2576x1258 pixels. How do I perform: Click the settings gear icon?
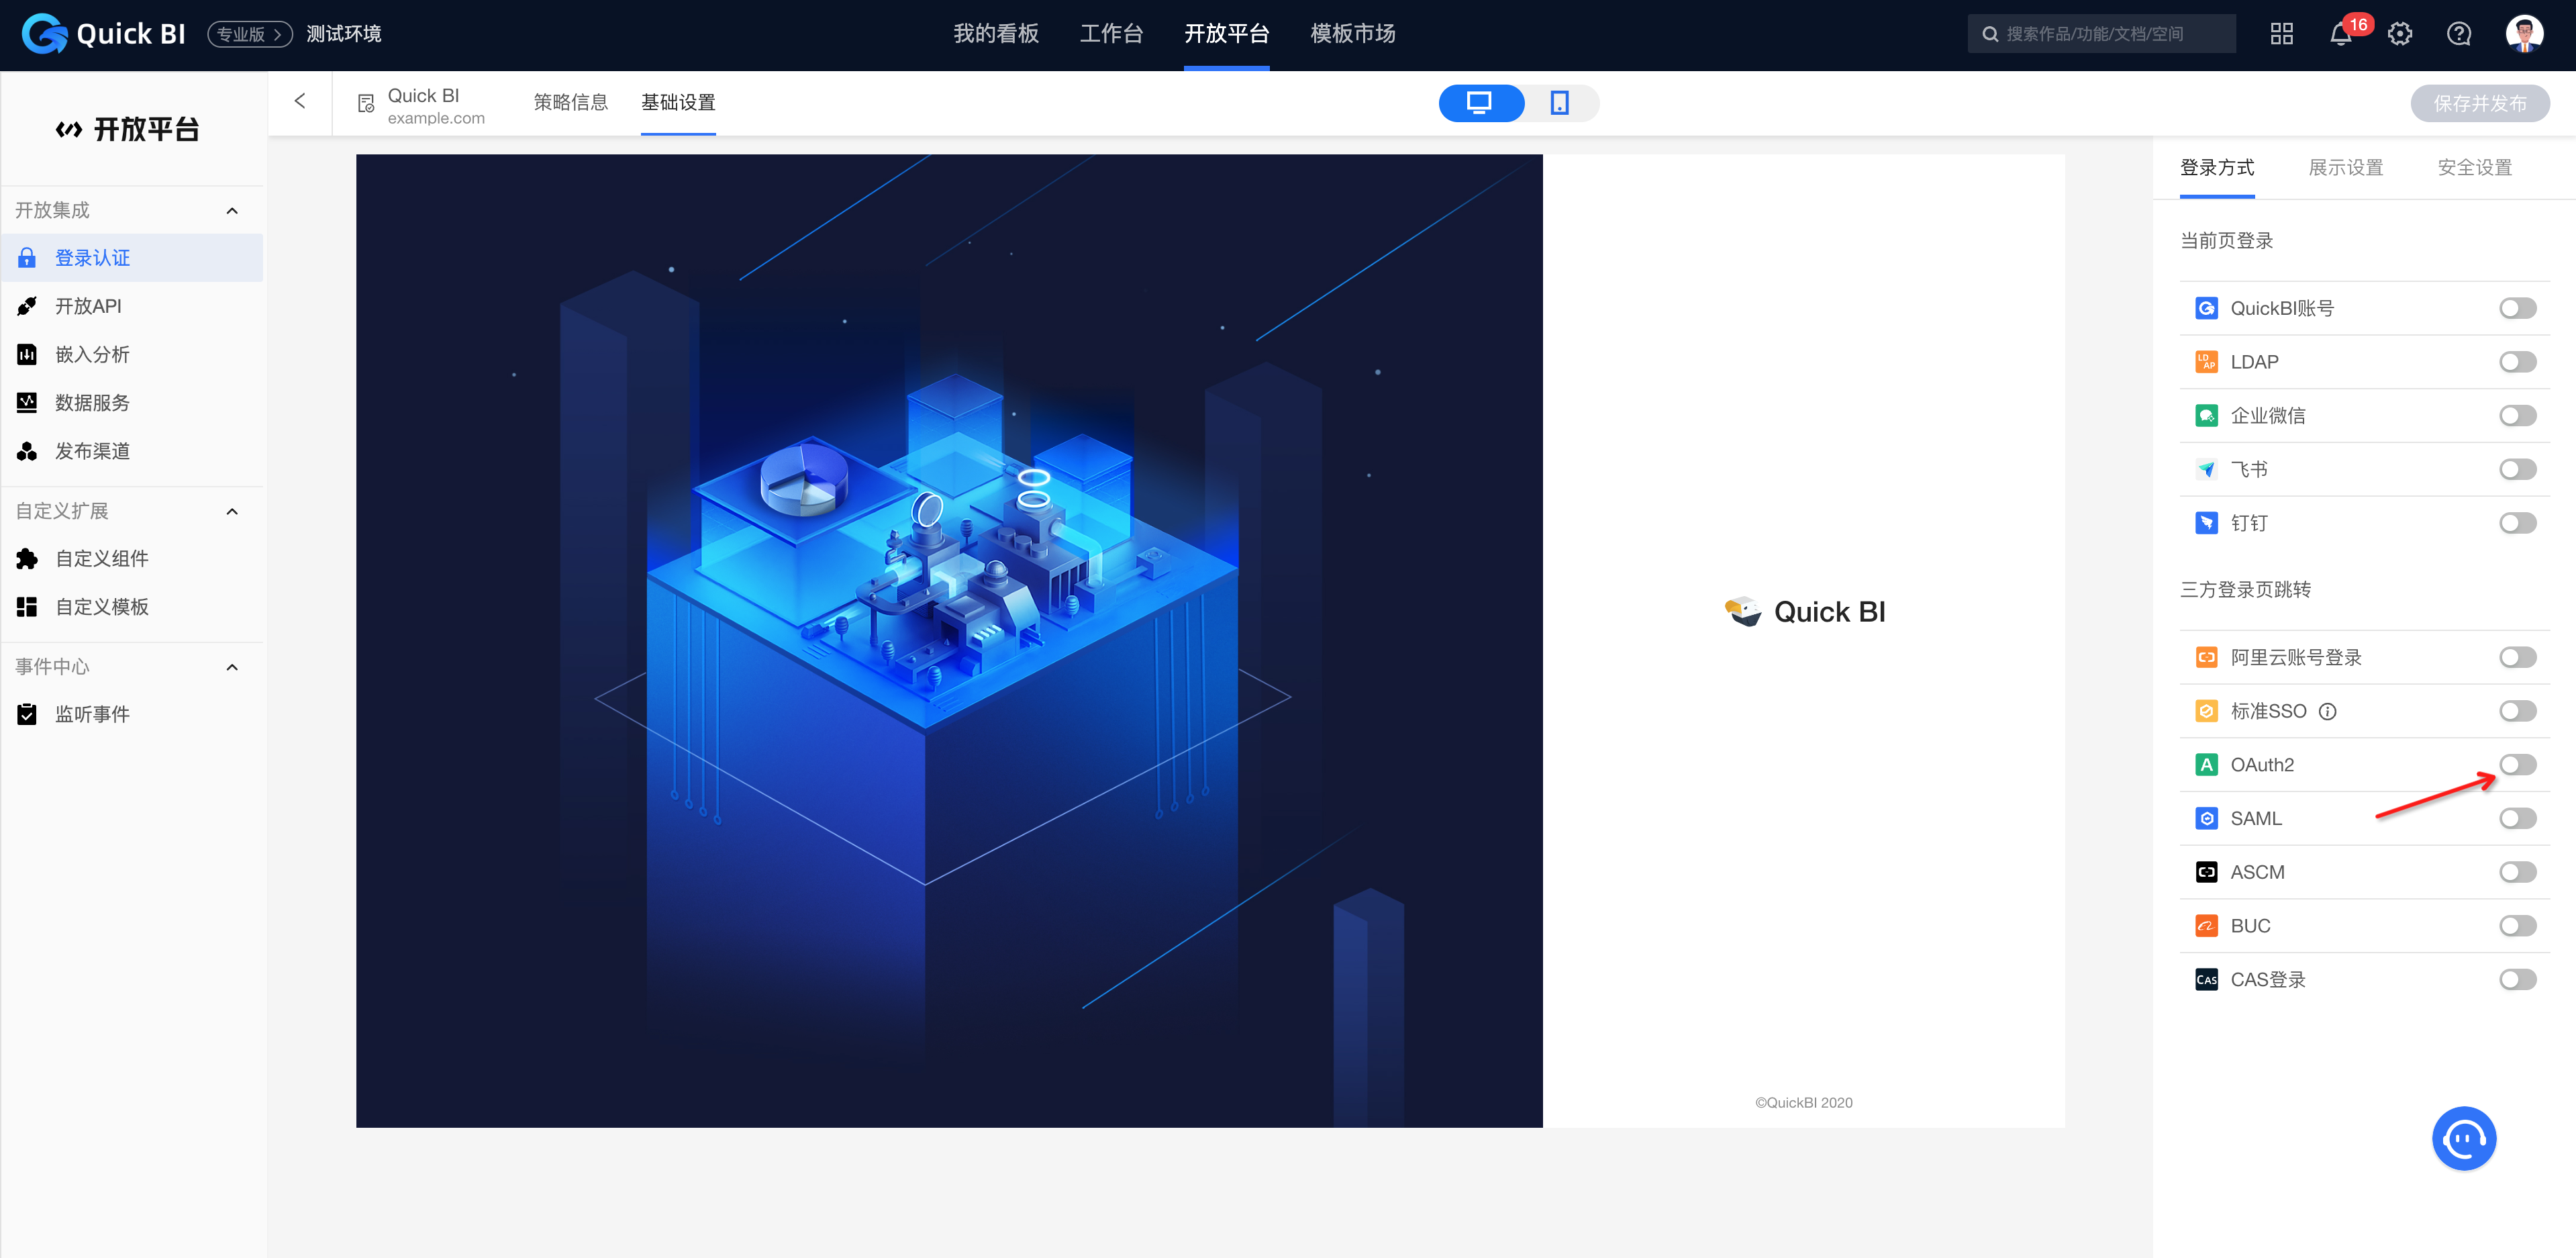pos(2399,35)
